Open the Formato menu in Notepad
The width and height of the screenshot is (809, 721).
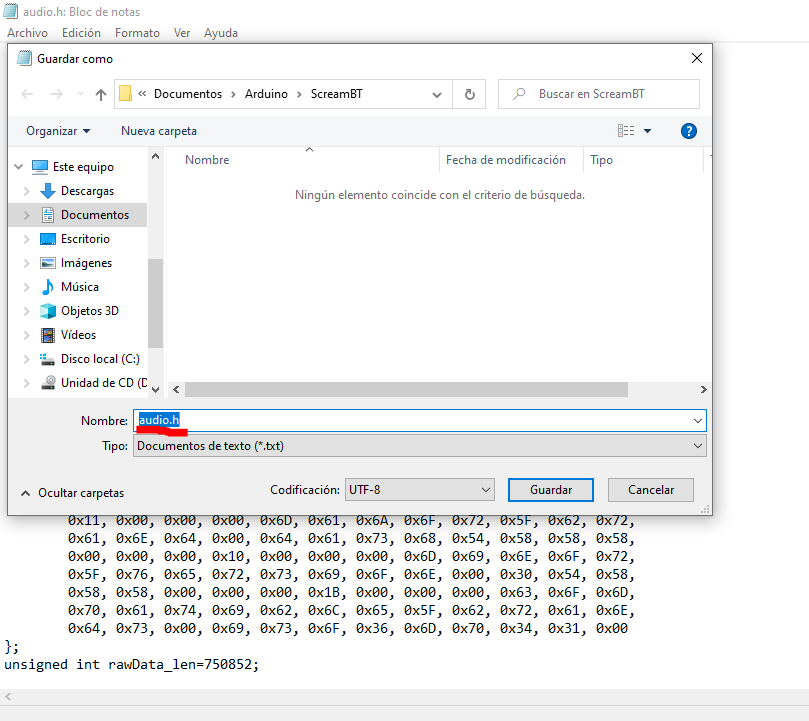pos(137,32)
